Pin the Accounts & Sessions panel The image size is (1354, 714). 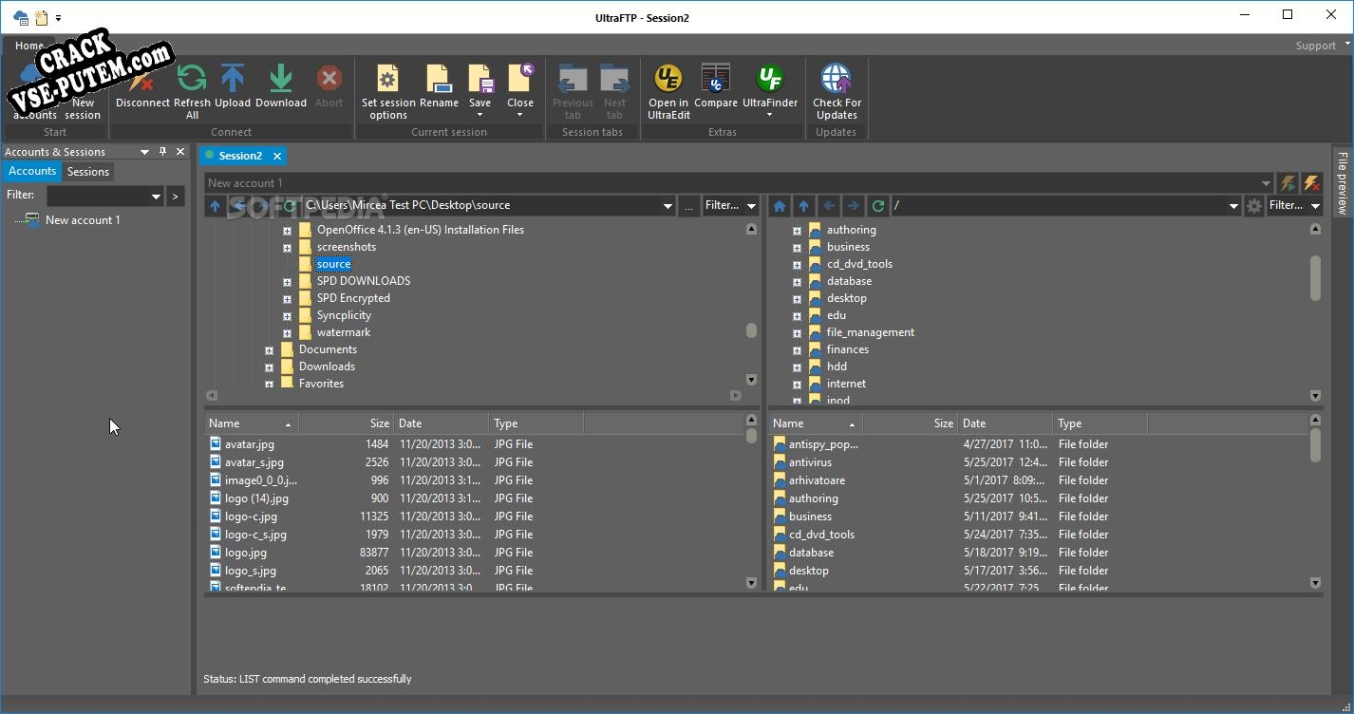163,152
